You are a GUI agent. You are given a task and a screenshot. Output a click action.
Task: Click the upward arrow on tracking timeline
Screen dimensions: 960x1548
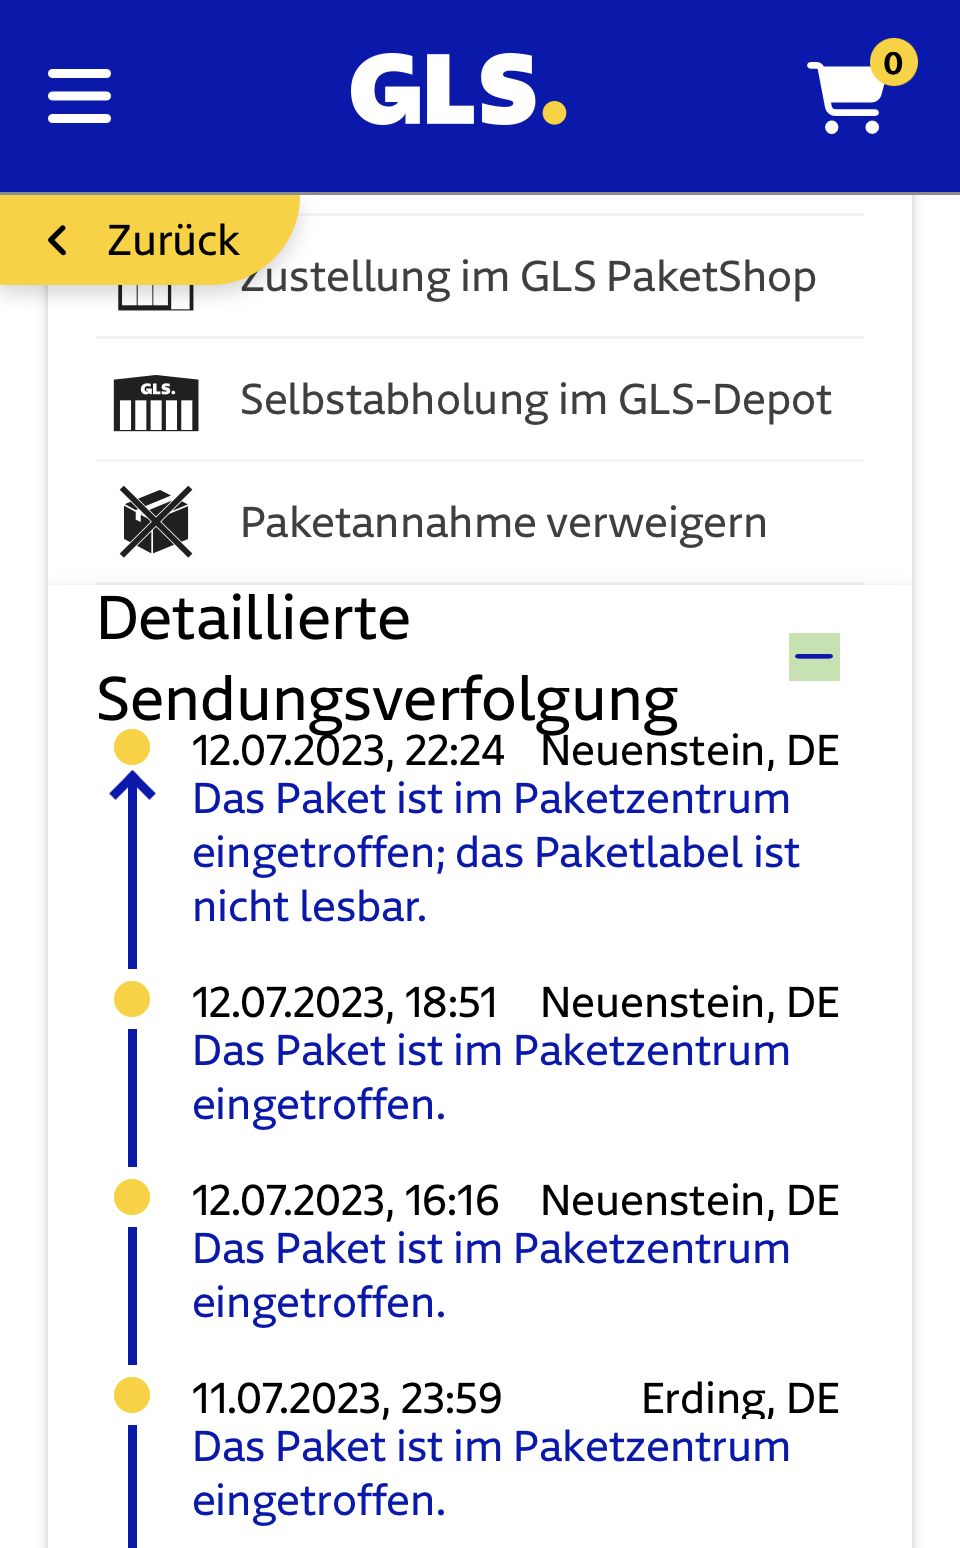[x=132, y=790]
